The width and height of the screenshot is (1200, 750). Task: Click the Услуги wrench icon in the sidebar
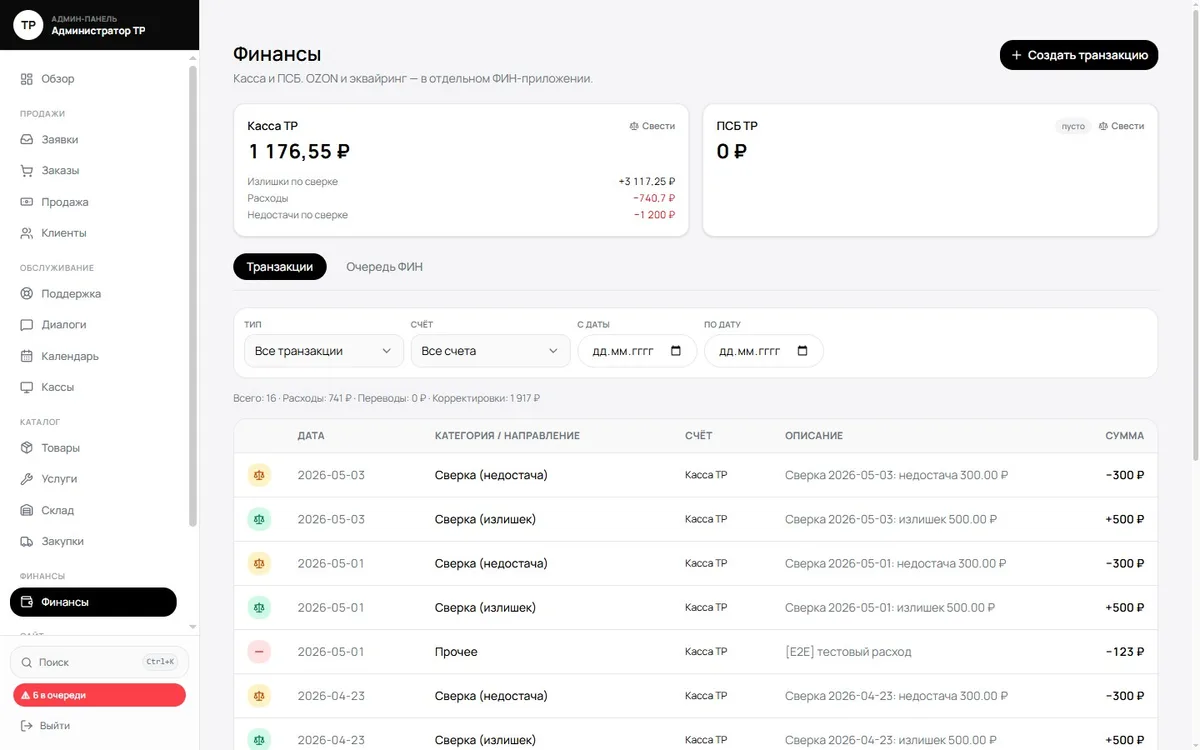27,479
